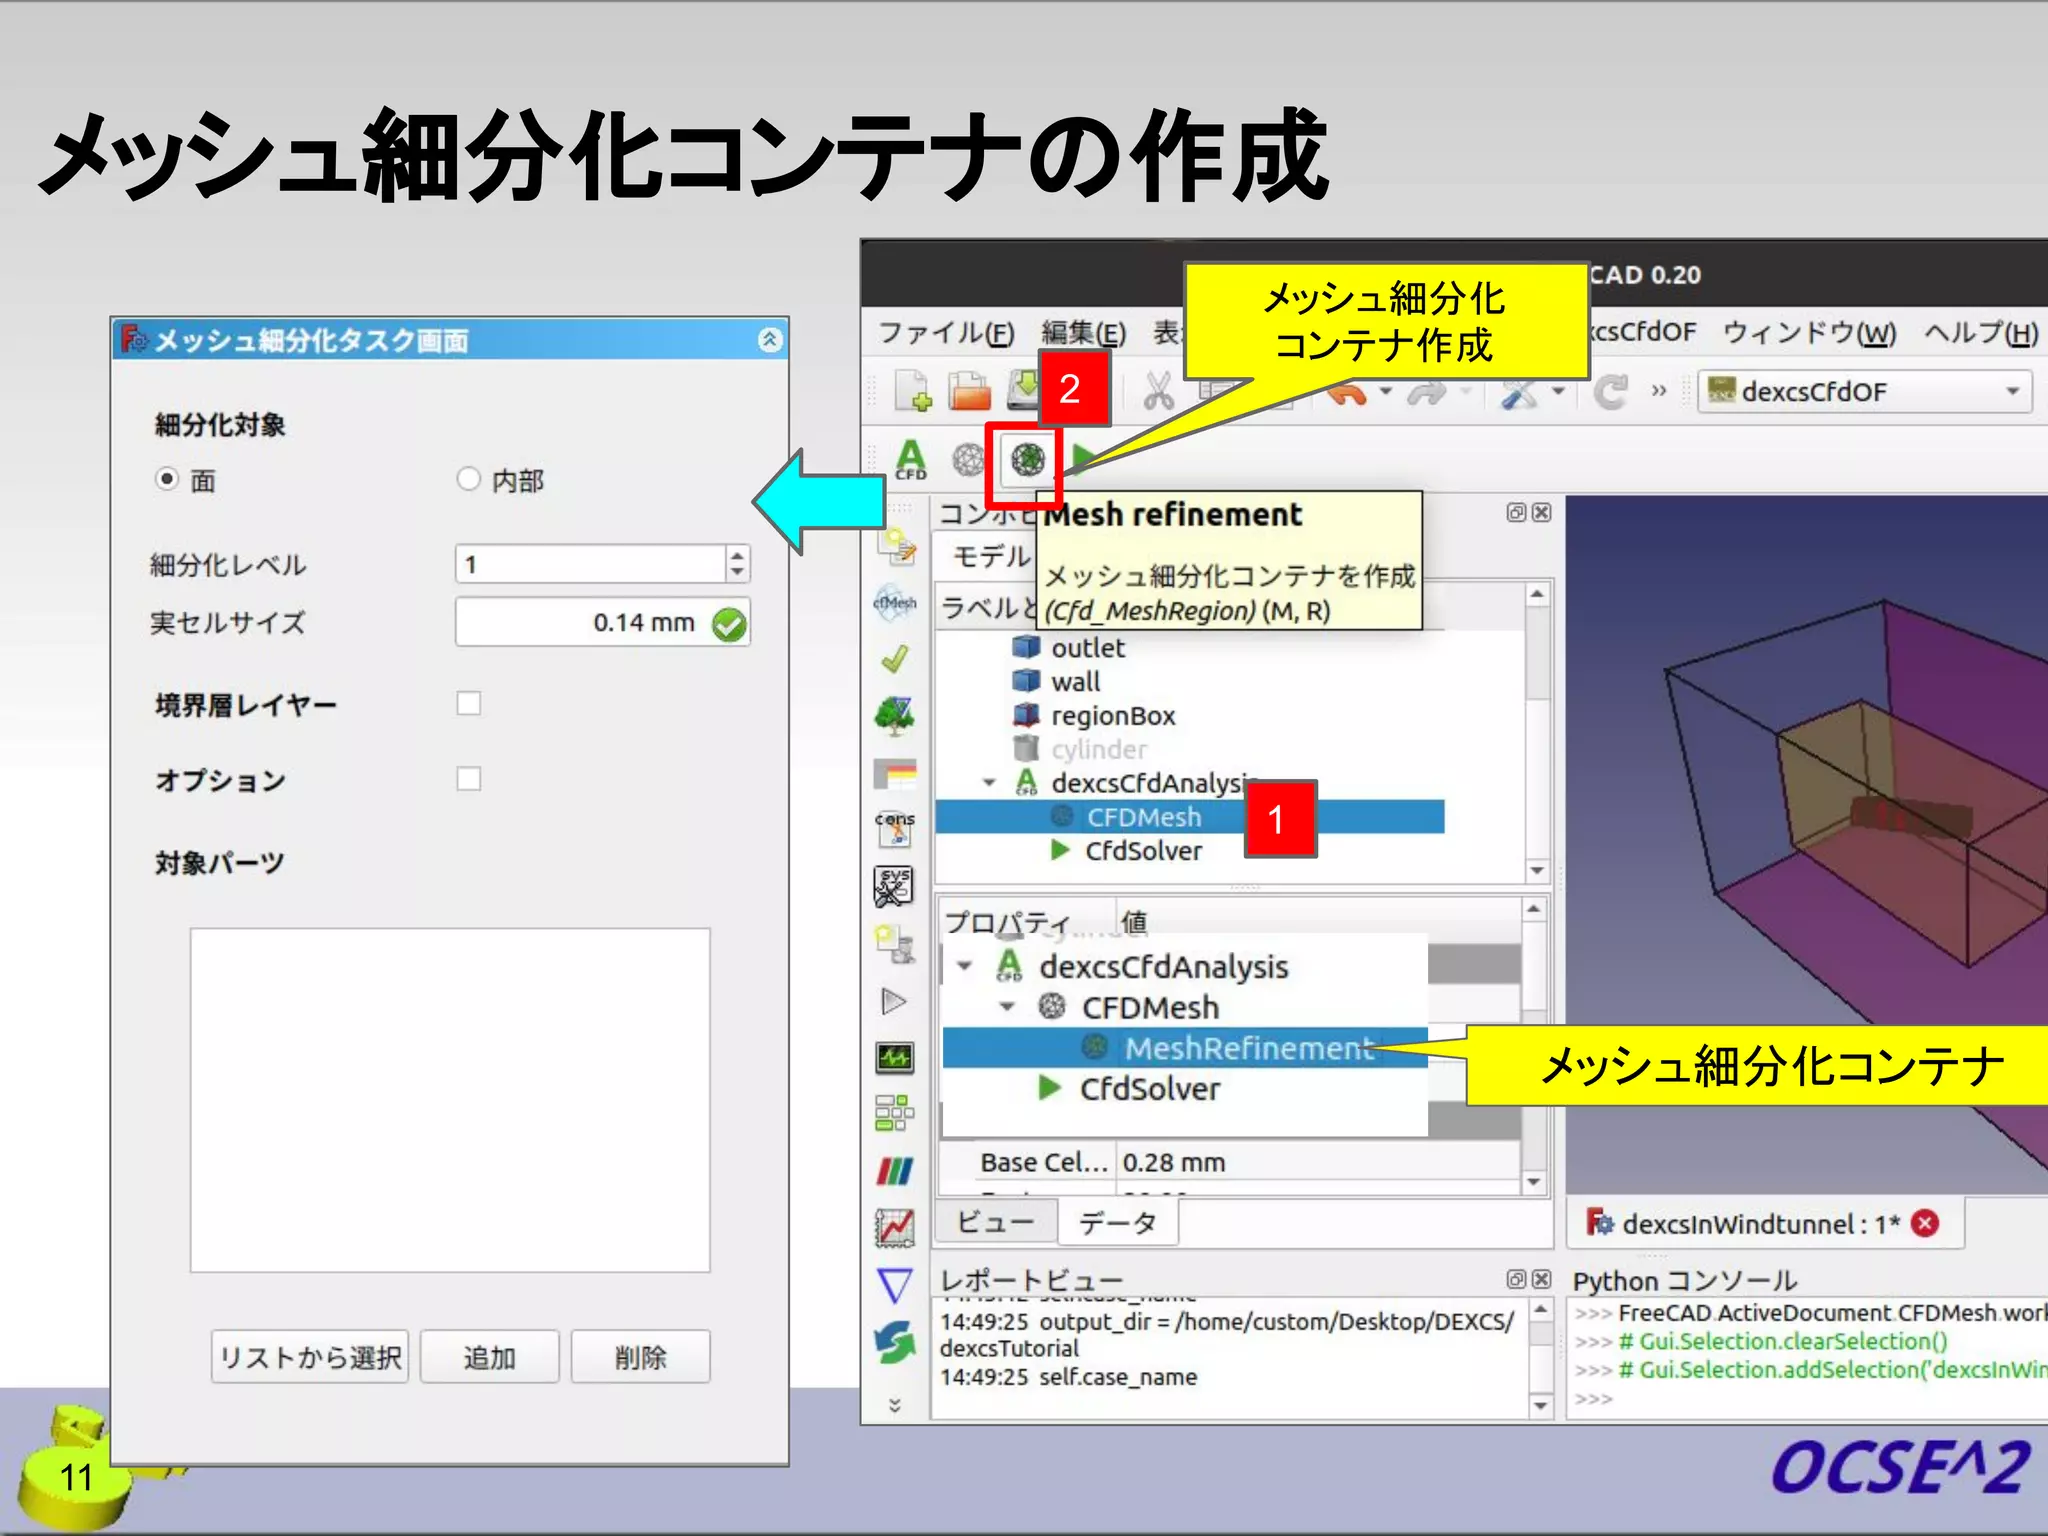Image resolution: width=2048 pixels, height=1536 pixels.
Task: Click the scissors cut icon
Action: 1158,391
